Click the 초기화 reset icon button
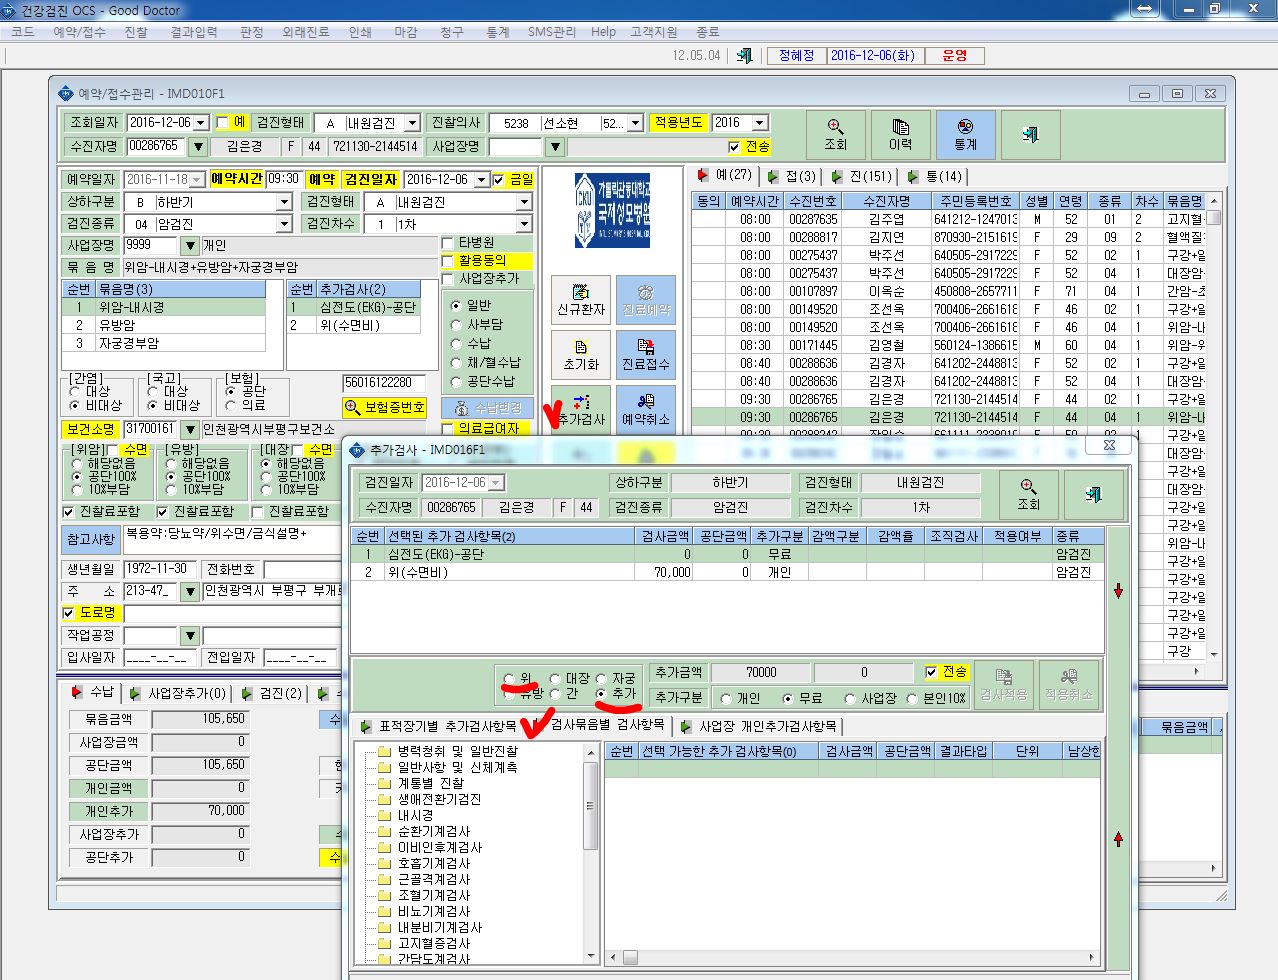Image resolution: width=1278 pixels, height=980 pixels. coord(581,354)
